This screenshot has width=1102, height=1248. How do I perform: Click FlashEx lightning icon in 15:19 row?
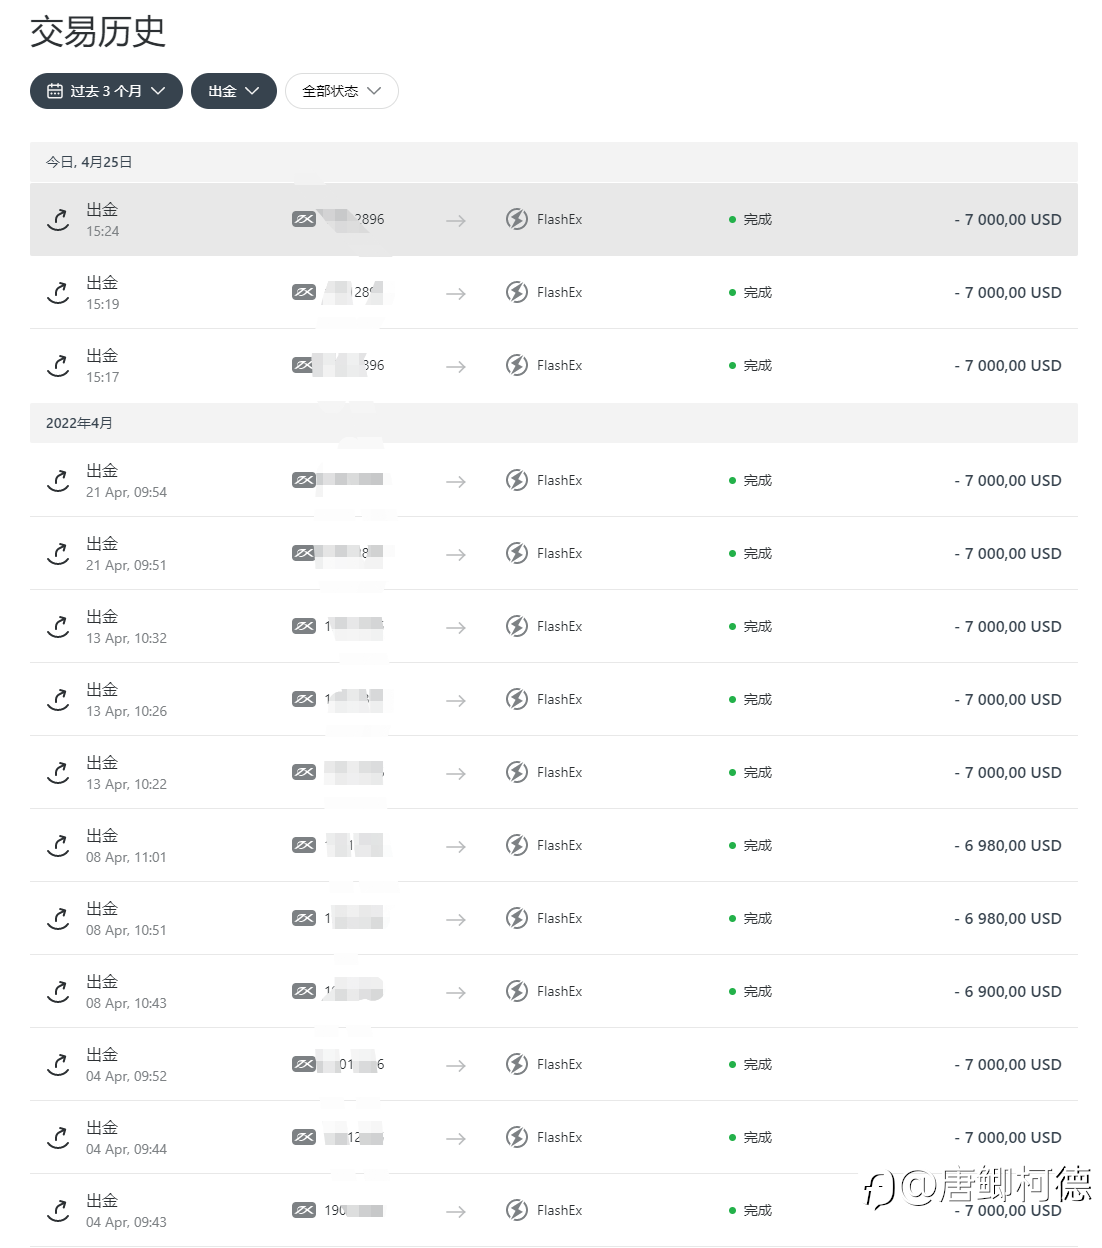tap(517, 292)
